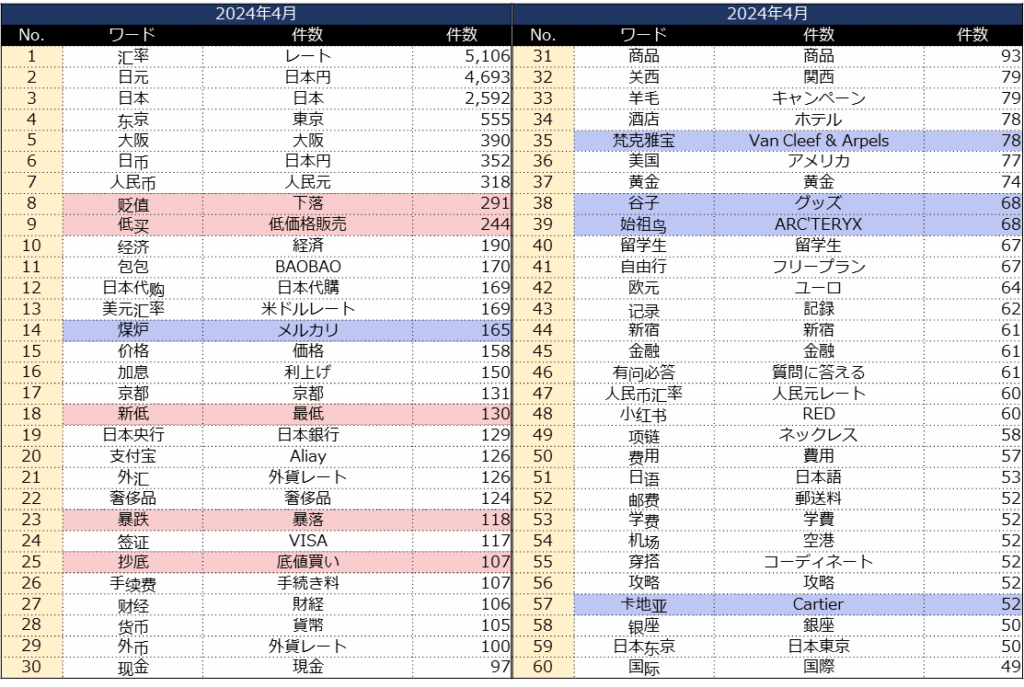Select the "新低" word cell
The width and height of the screenshot is (1024, 687).
133,414
